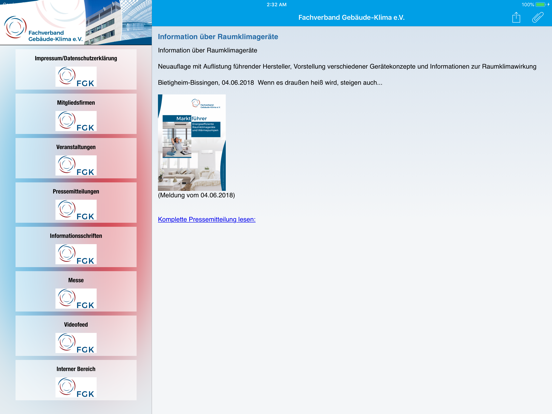The height and width of the screenshot is (414, 552).
Task: Click the Neuauflage mit Auflistung paragraph
Action: tap(347, 67)
